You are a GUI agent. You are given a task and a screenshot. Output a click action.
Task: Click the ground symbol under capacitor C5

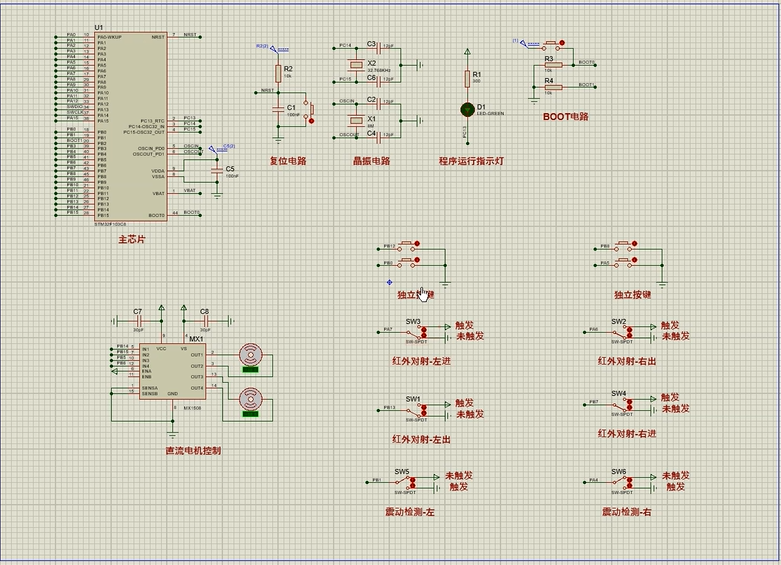[217, 196]
